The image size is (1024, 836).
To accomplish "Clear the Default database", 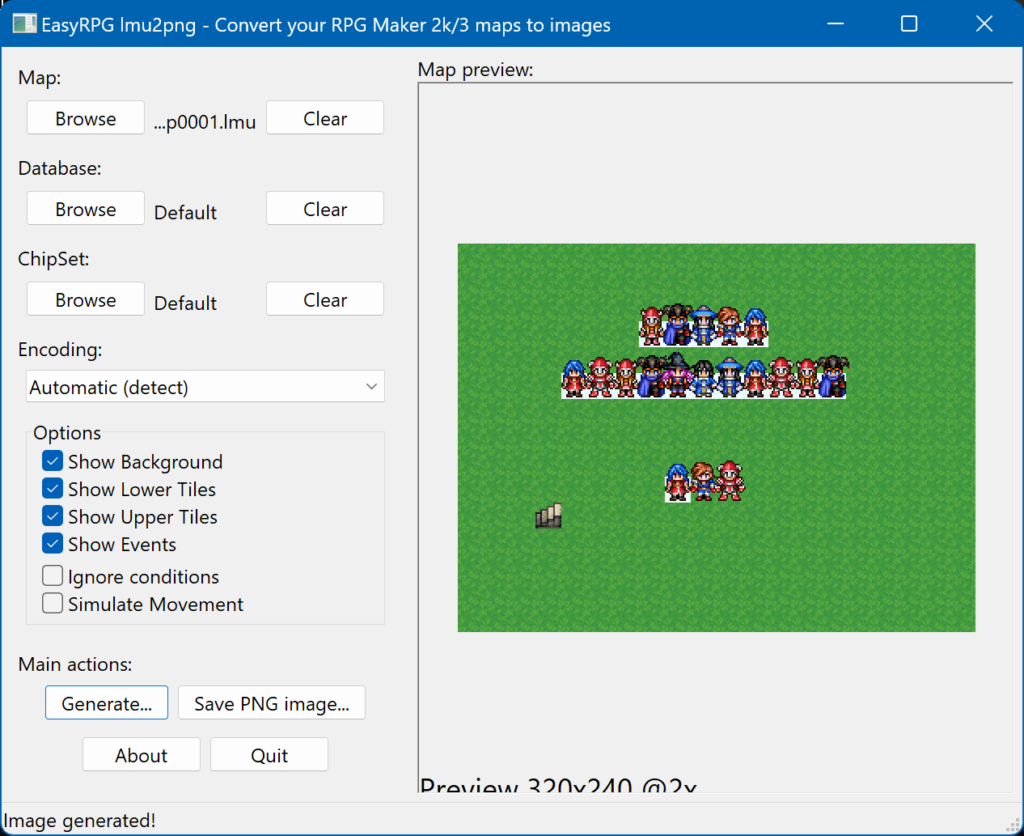I will click(x=324, y=208).
